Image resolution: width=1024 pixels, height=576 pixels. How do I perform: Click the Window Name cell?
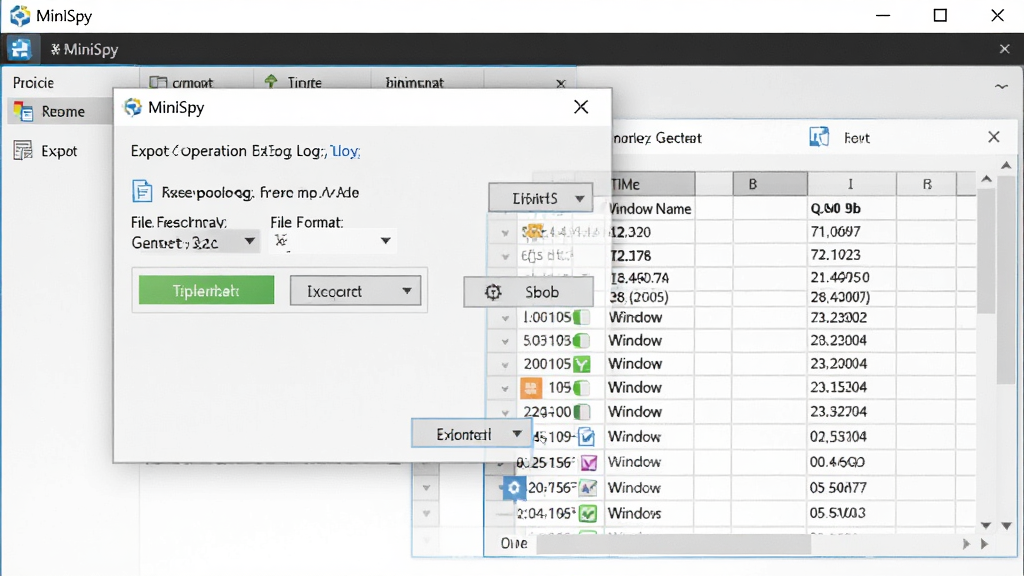pos(649,209)
